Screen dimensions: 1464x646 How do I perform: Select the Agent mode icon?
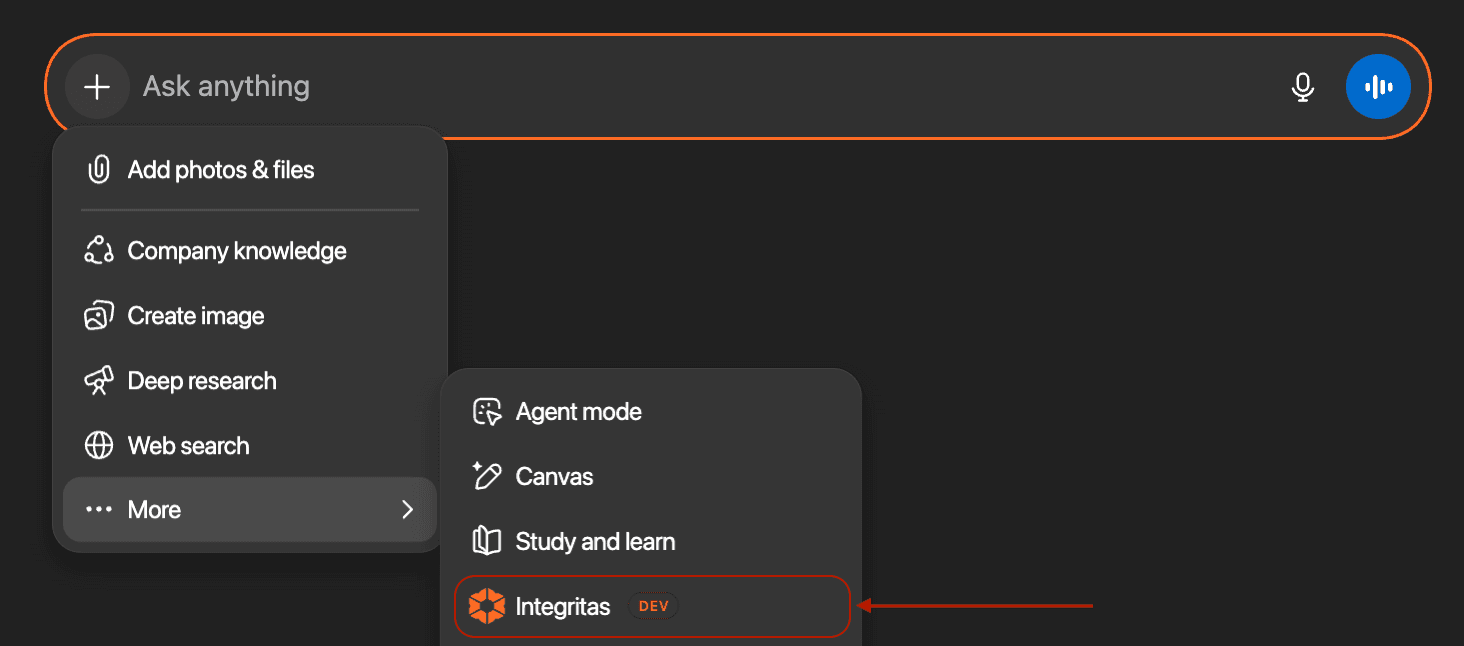click(x=486, y=411)
